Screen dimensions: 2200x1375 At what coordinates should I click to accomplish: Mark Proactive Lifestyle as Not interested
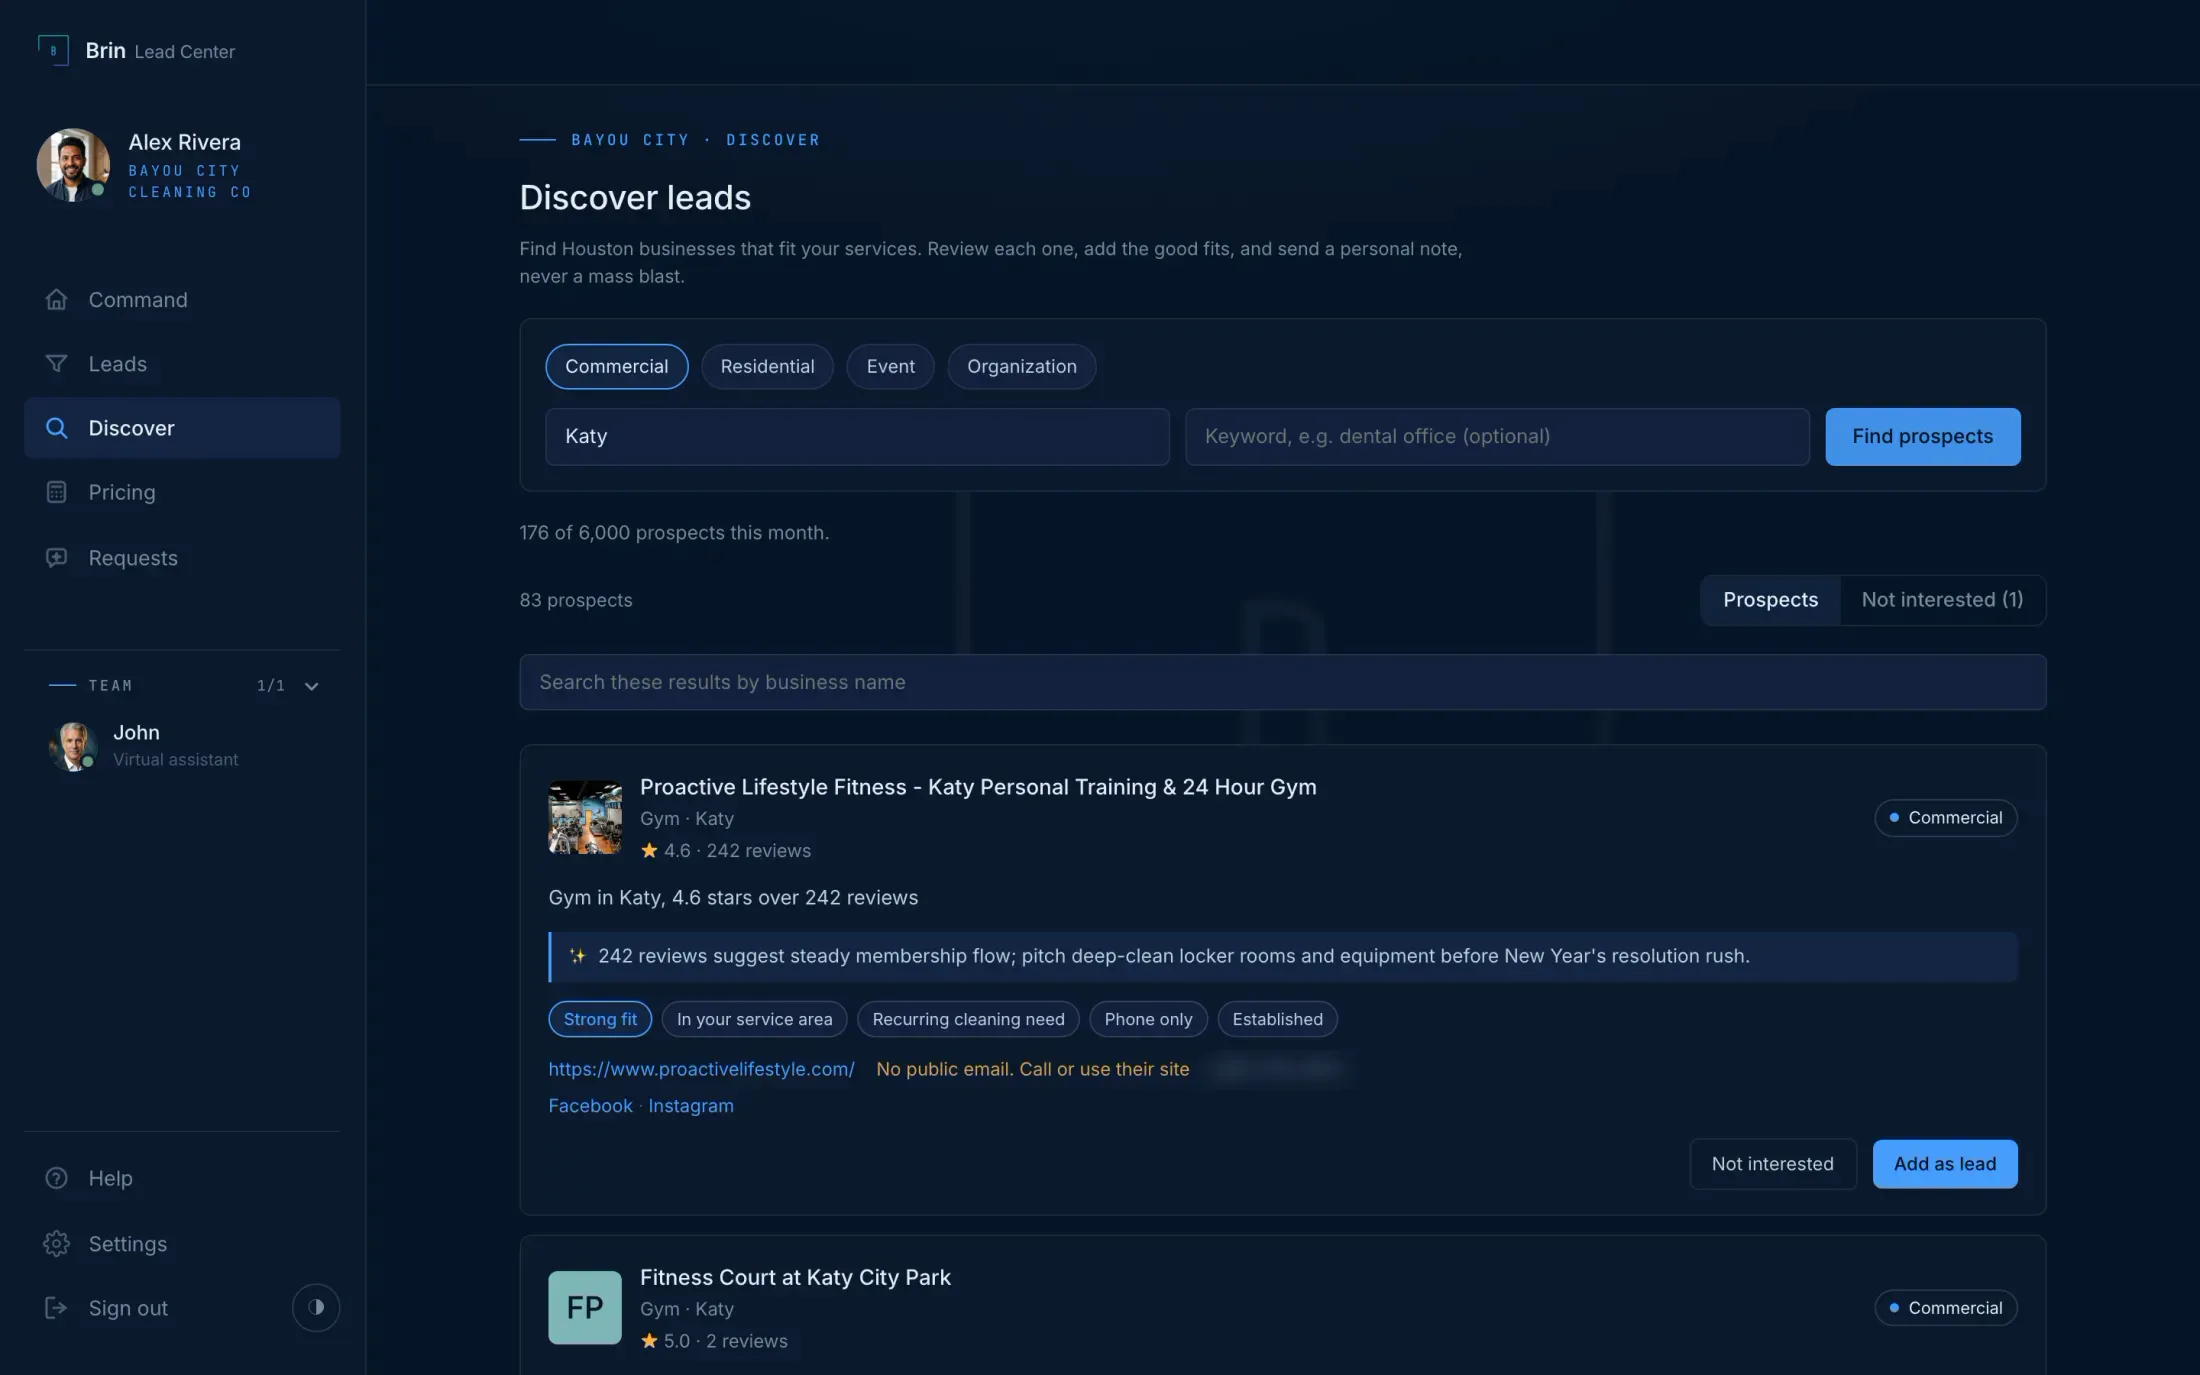pyautogui.click(x=1772, y=1164)
